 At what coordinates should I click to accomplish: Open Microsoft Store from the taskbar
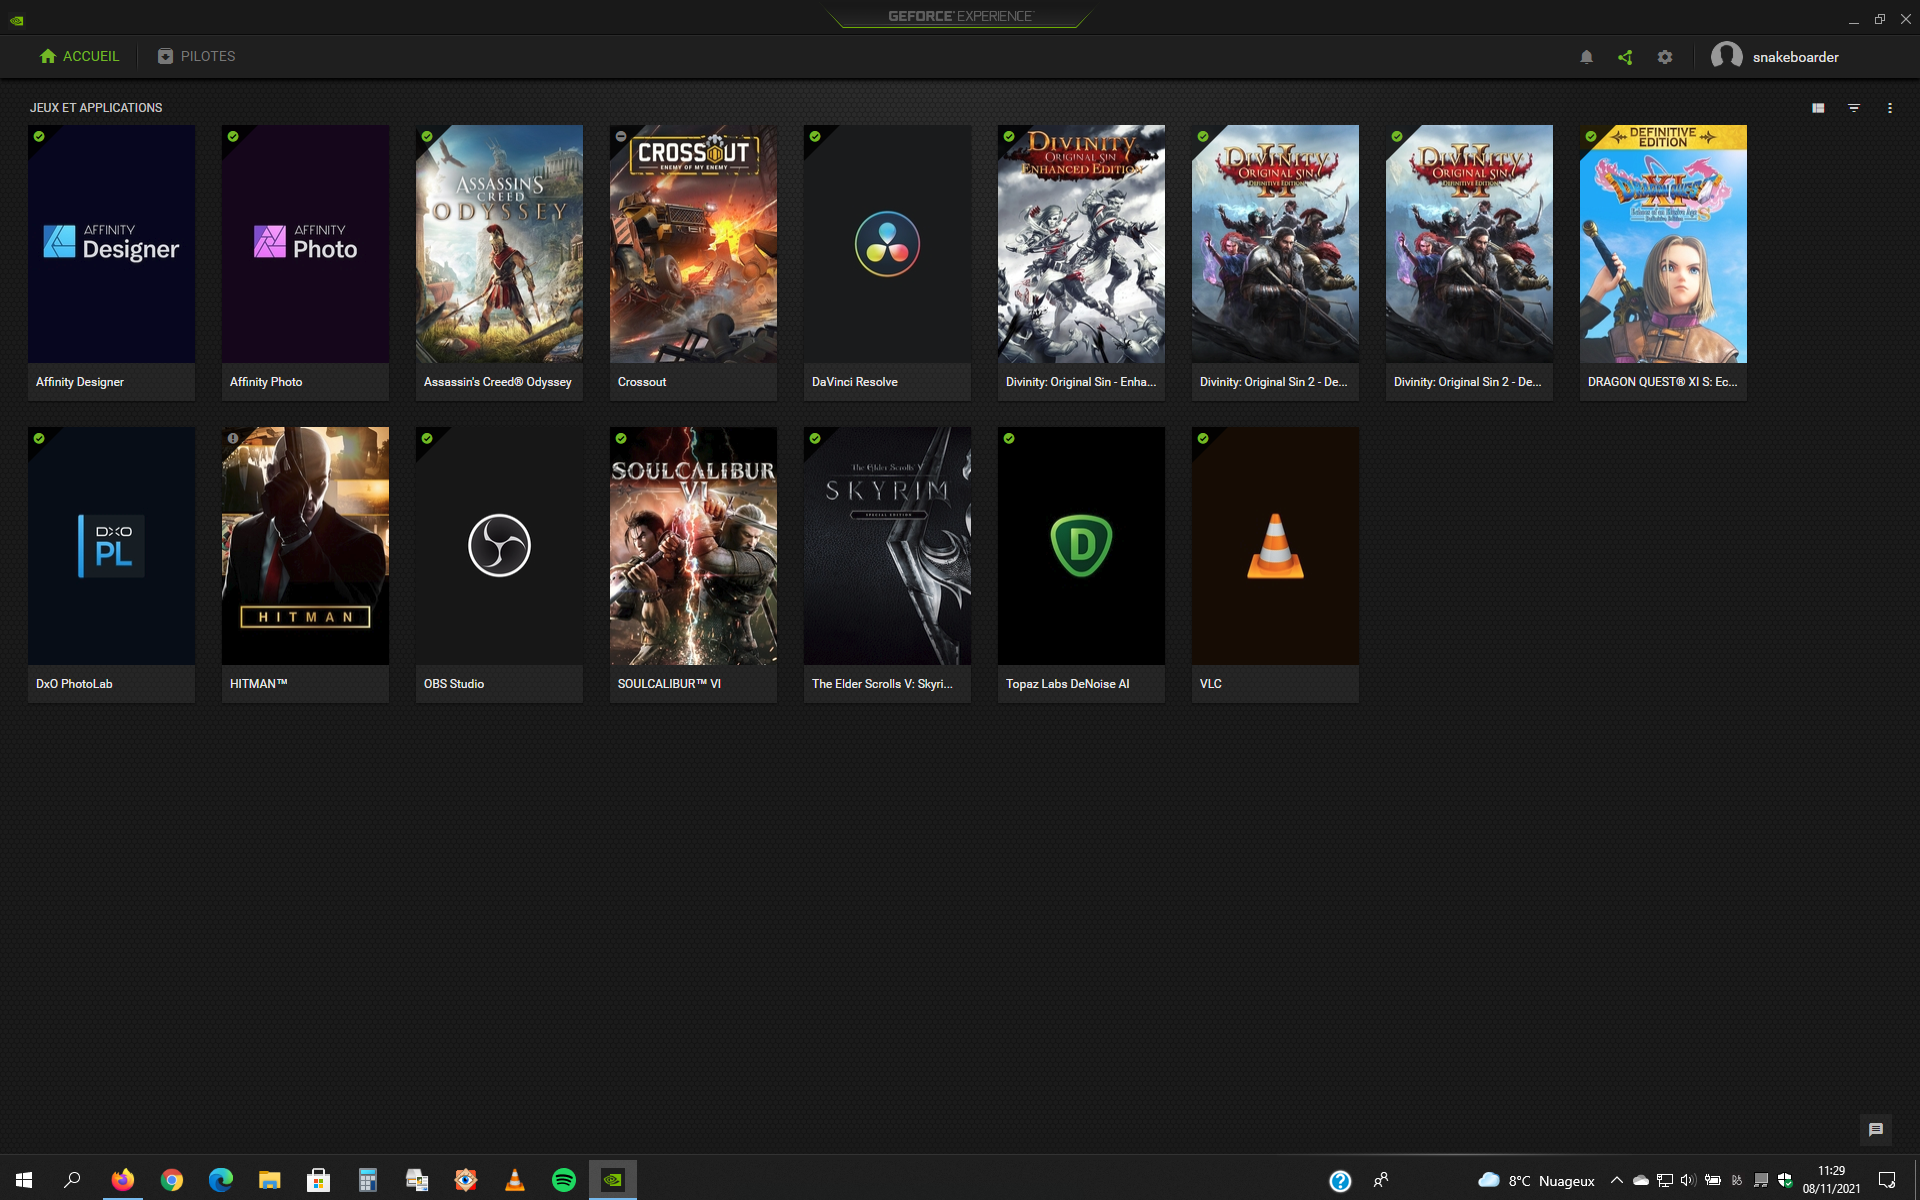pyautogui.click(x=318, y=1180)
